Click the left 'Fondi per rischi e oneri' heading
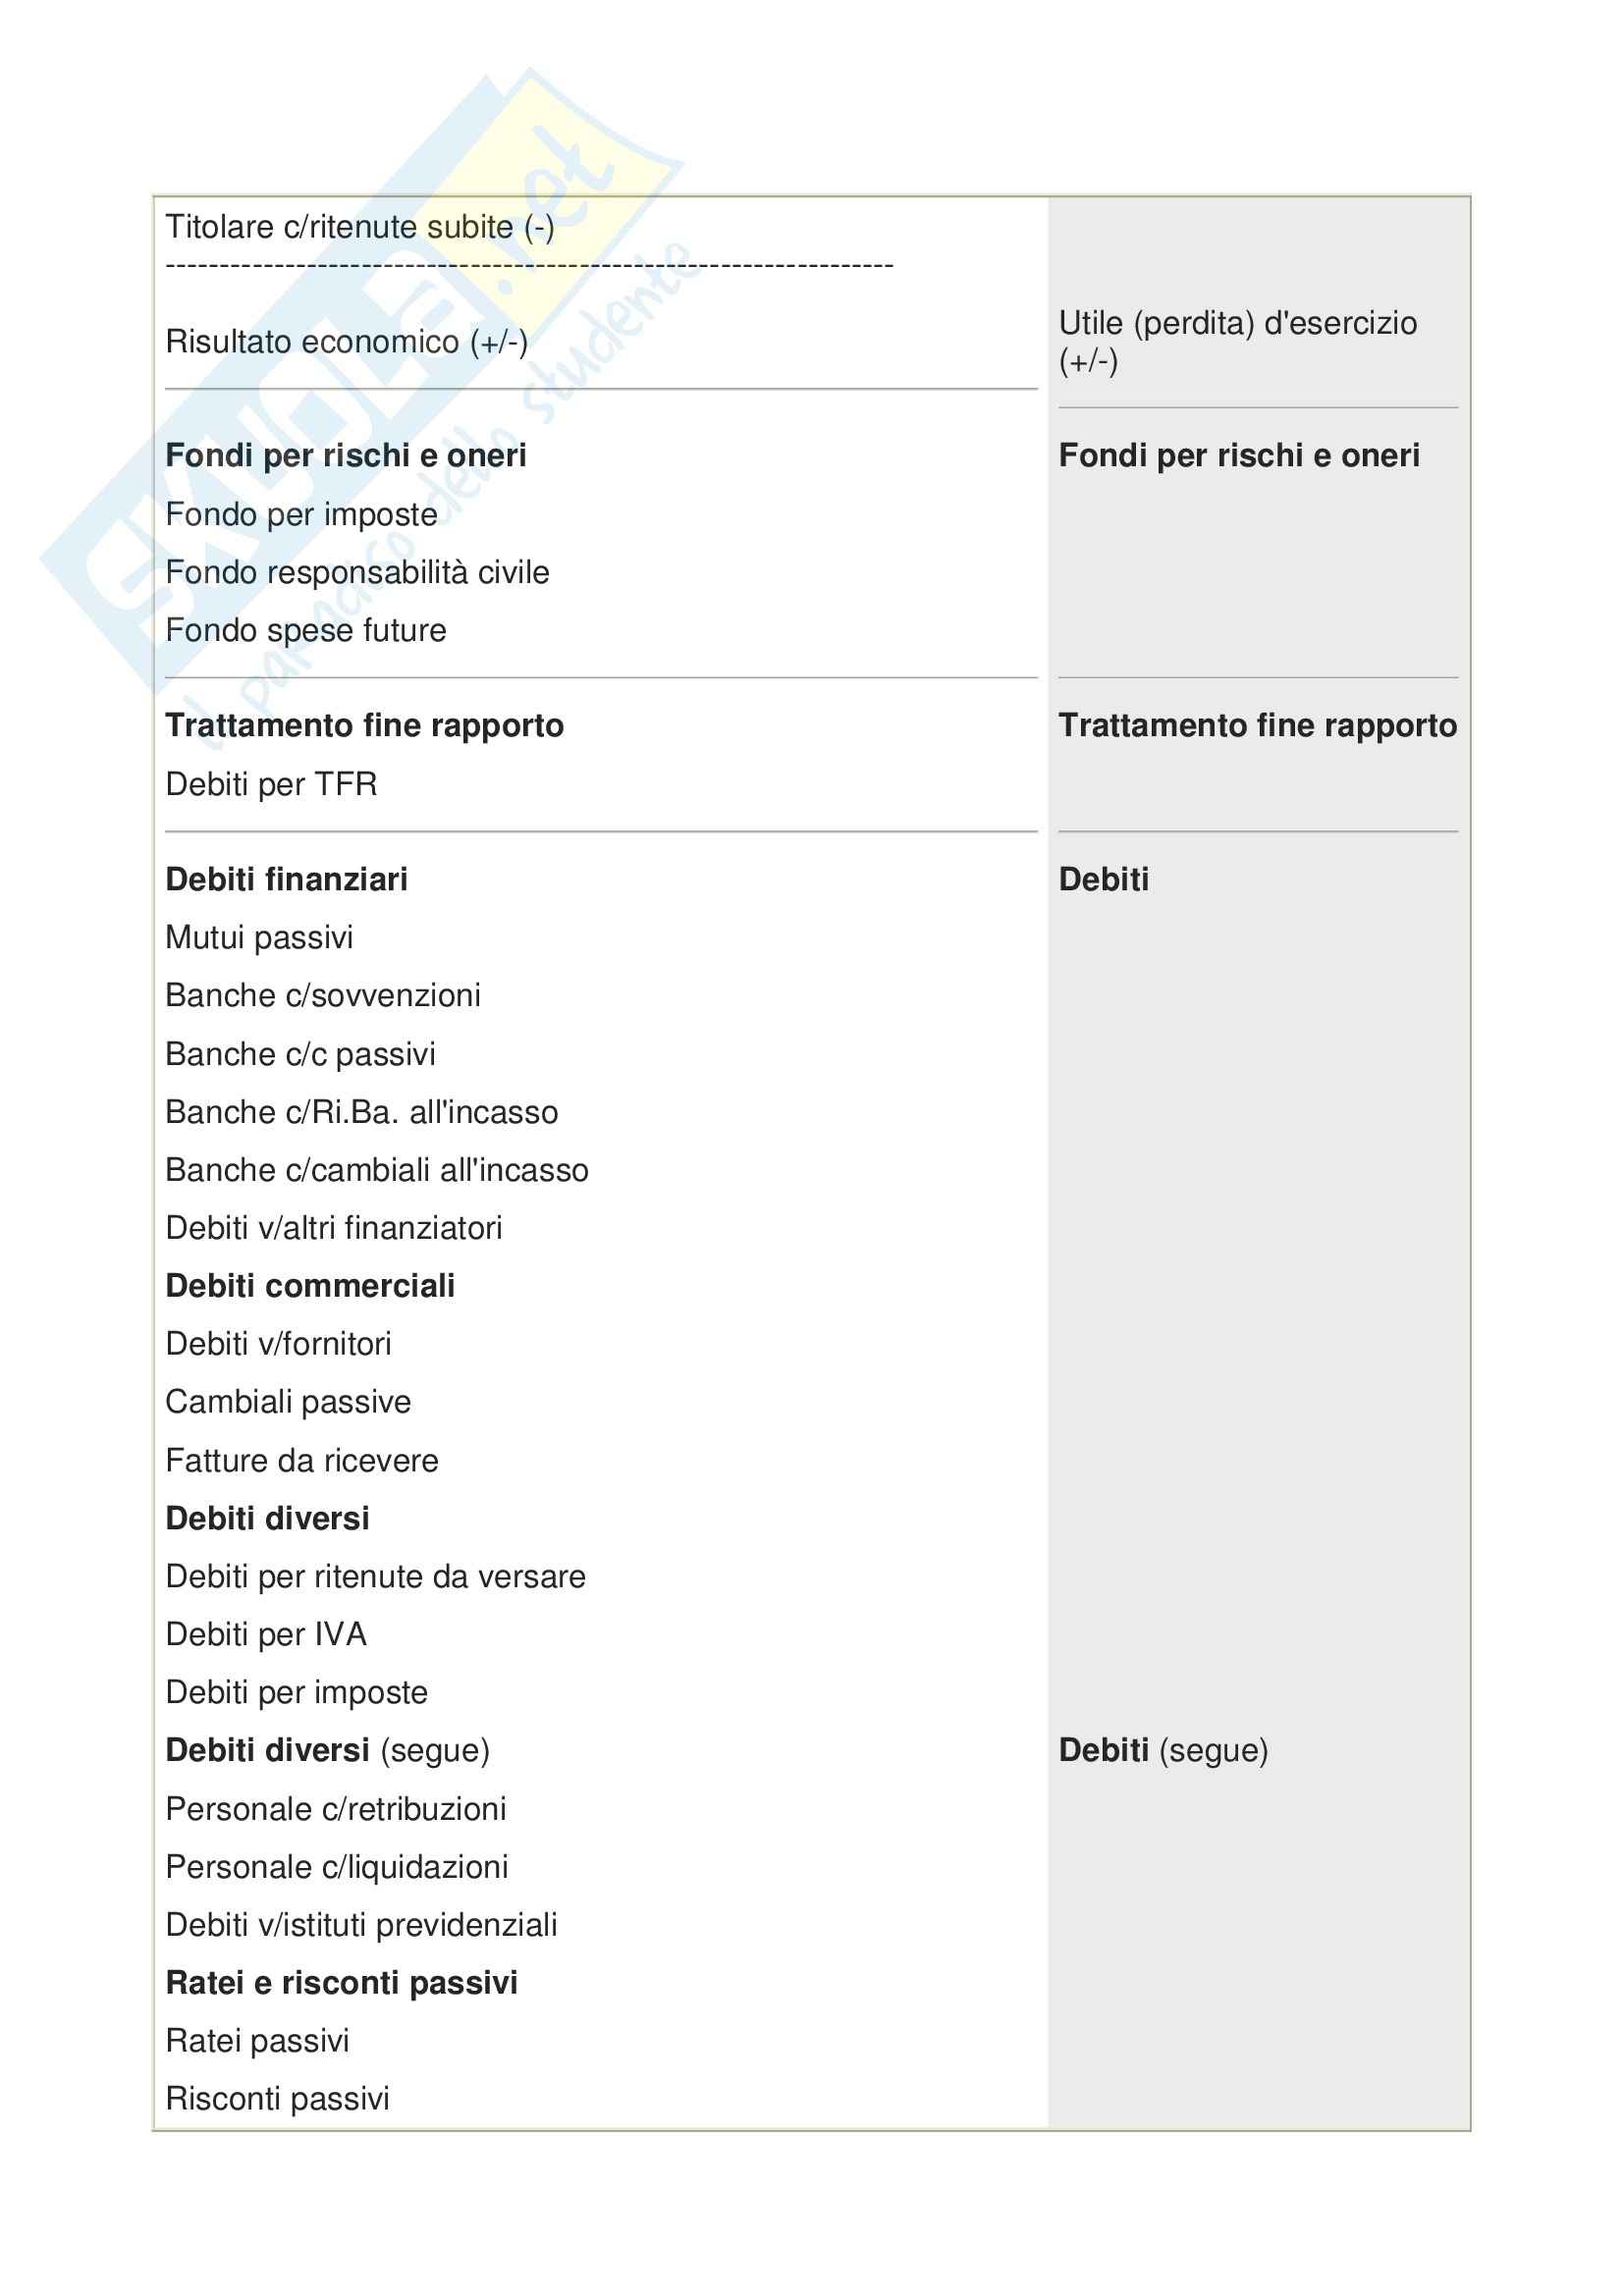Screen dimensions: 1623x2296 point(346,456)
